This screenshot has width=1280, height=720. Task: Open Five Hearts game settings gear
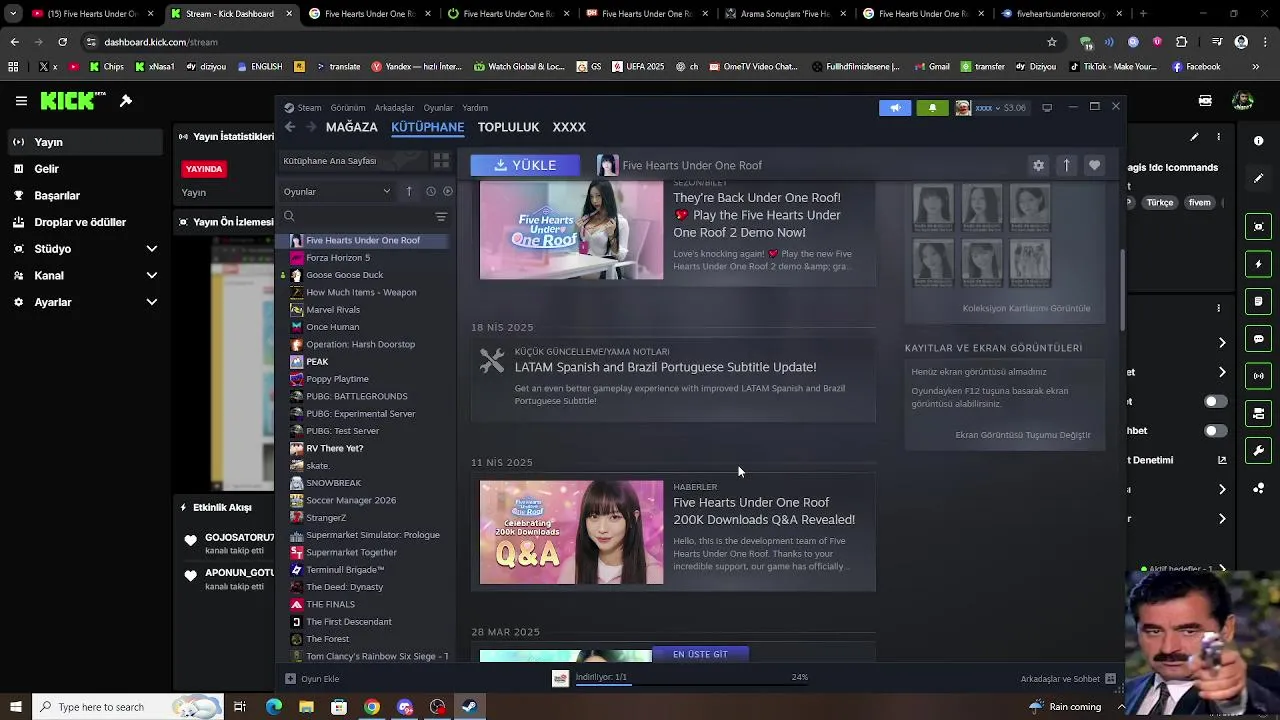[x=1038, y=165]
